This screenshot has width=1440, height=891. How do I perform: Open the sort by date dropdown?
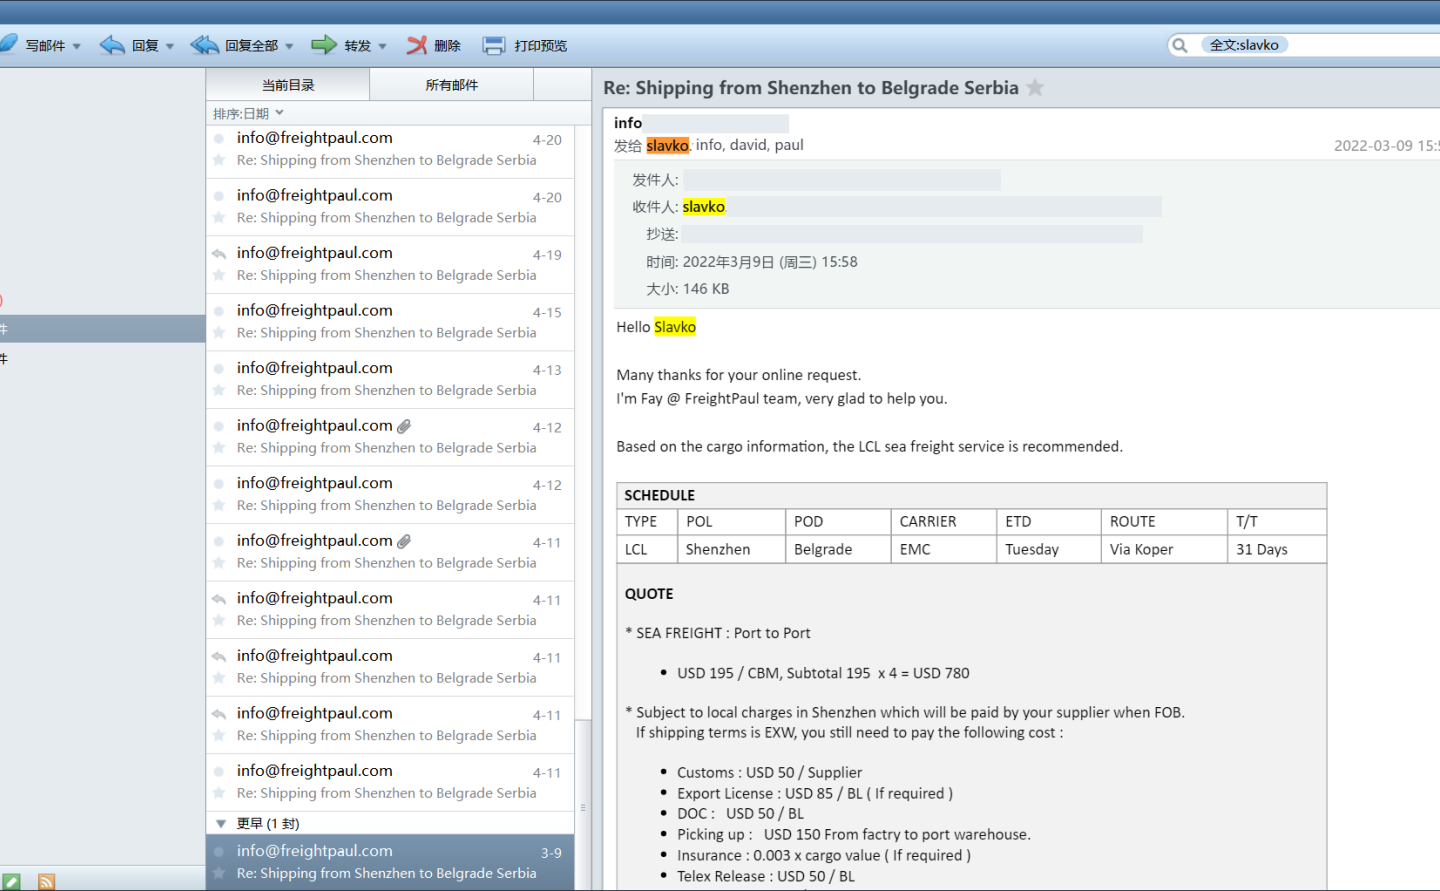click(x=248, y=113)
